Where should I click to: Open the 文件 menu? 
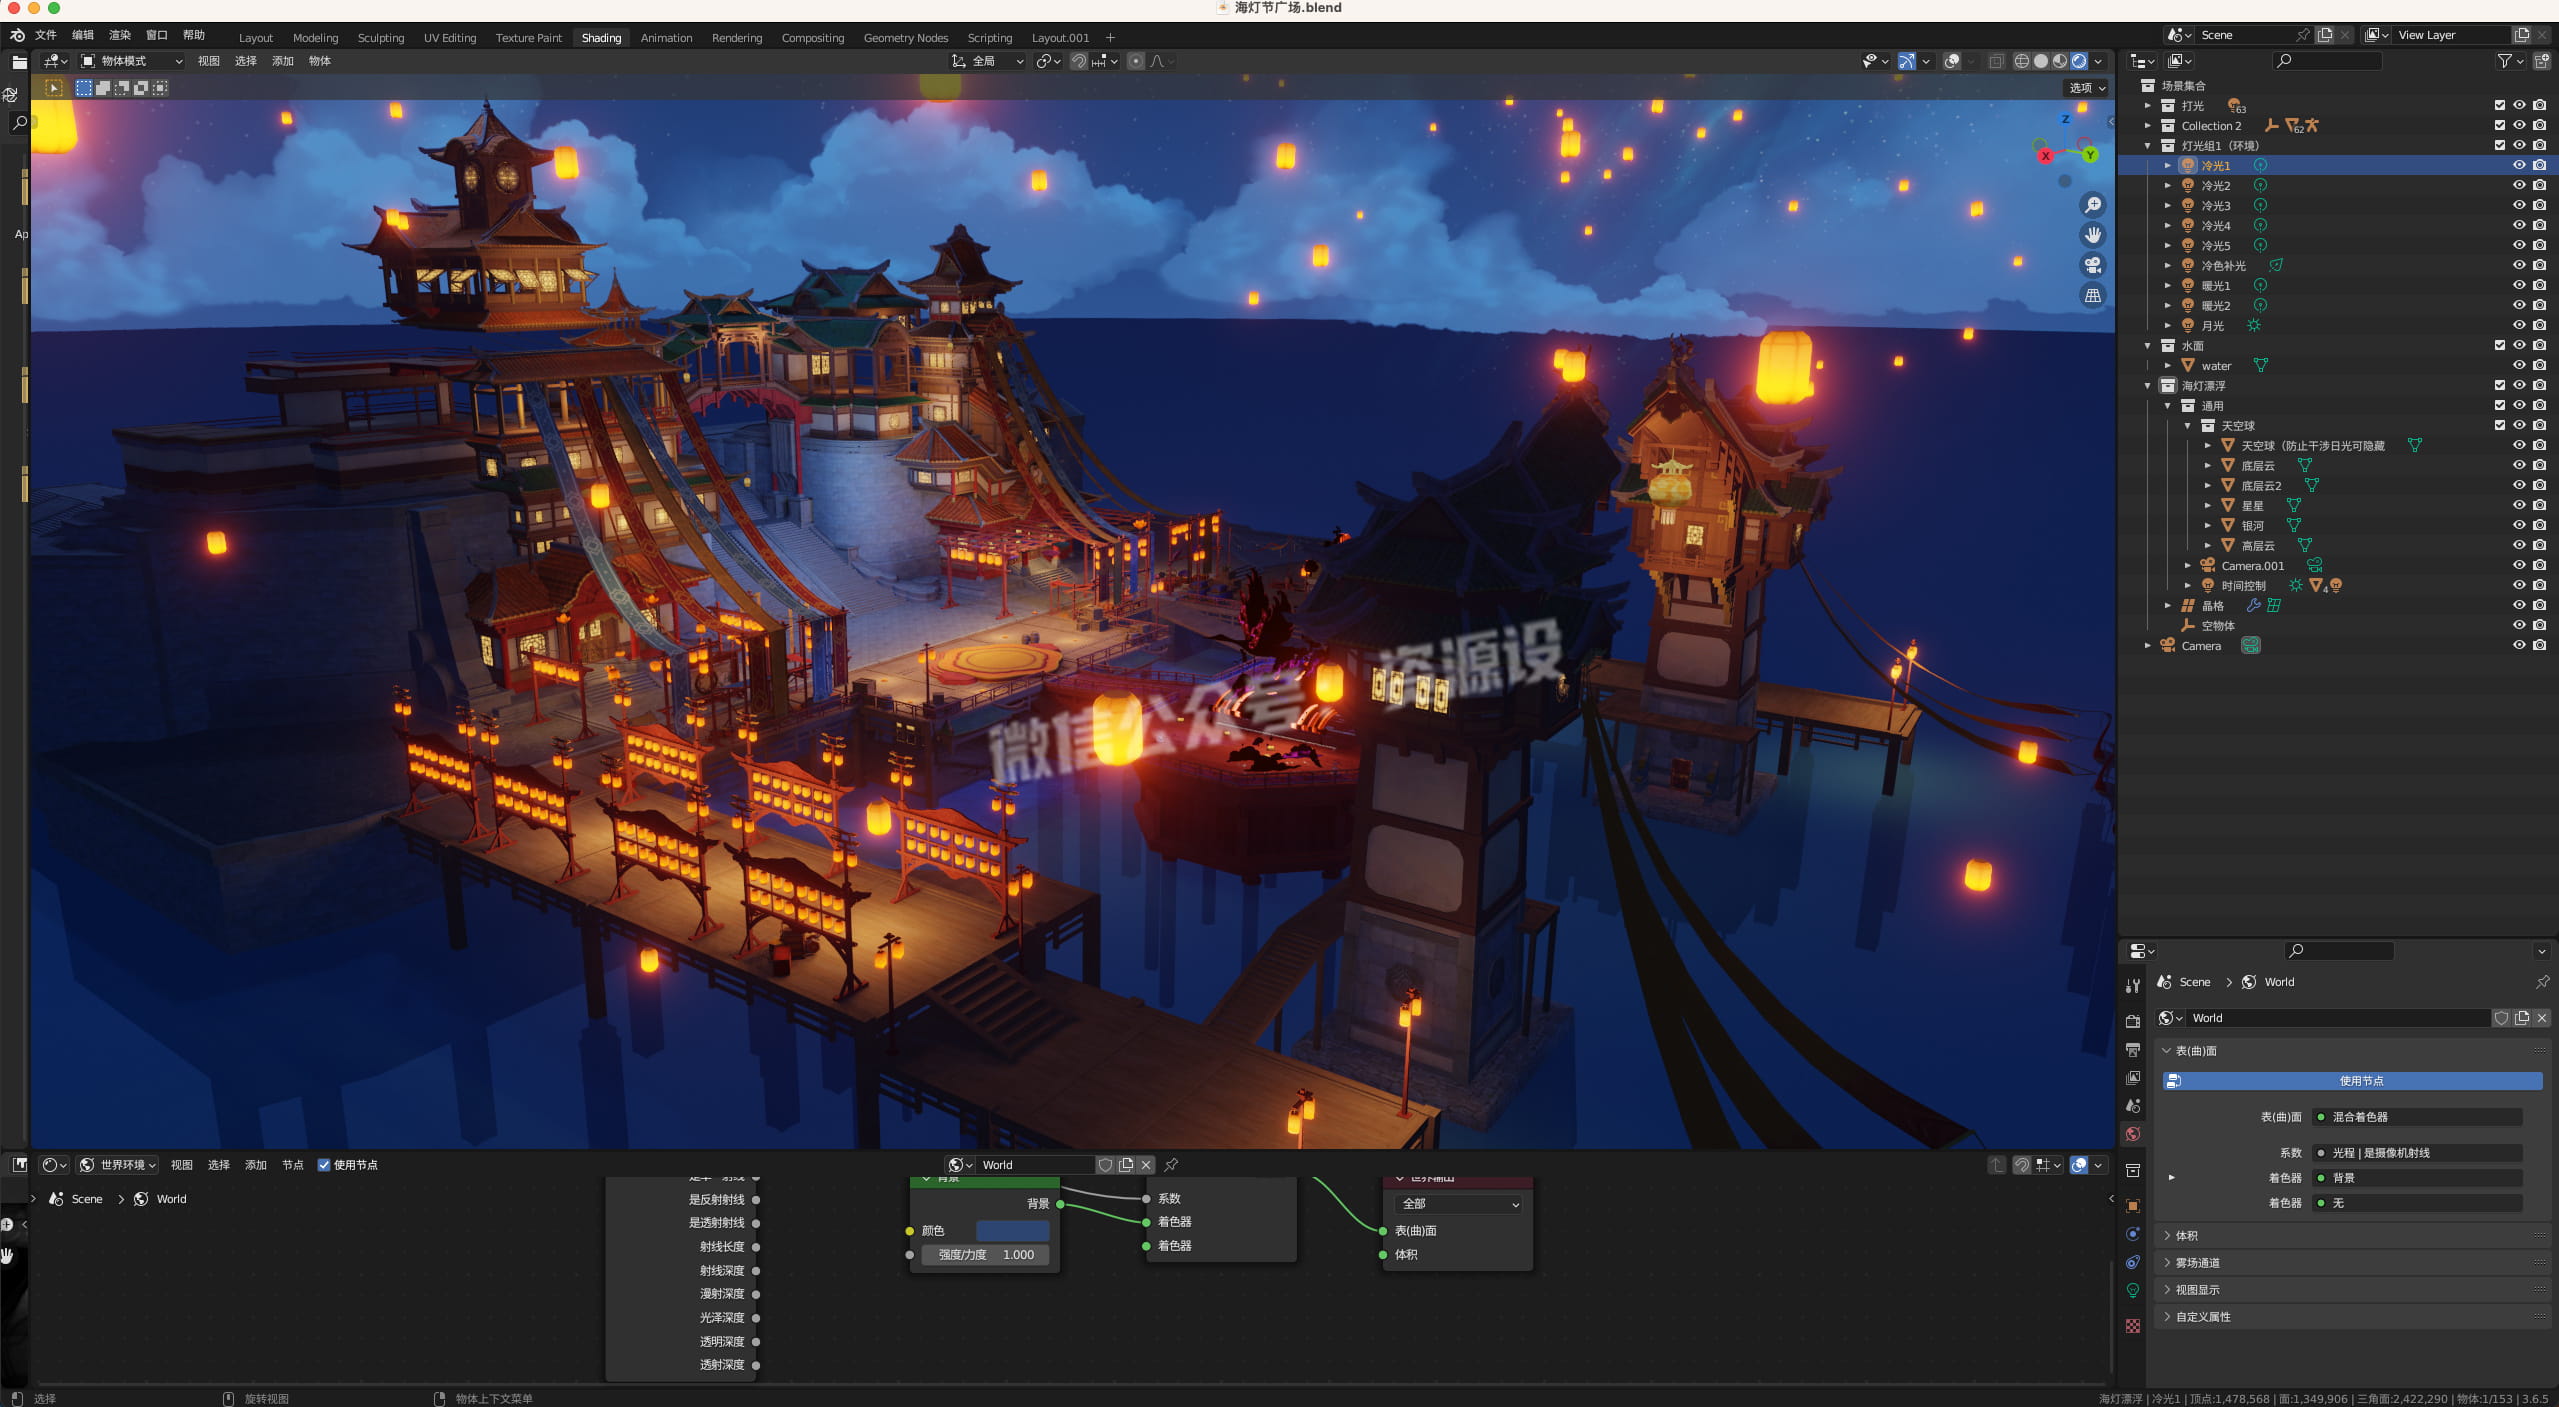[x=46, y=35]
